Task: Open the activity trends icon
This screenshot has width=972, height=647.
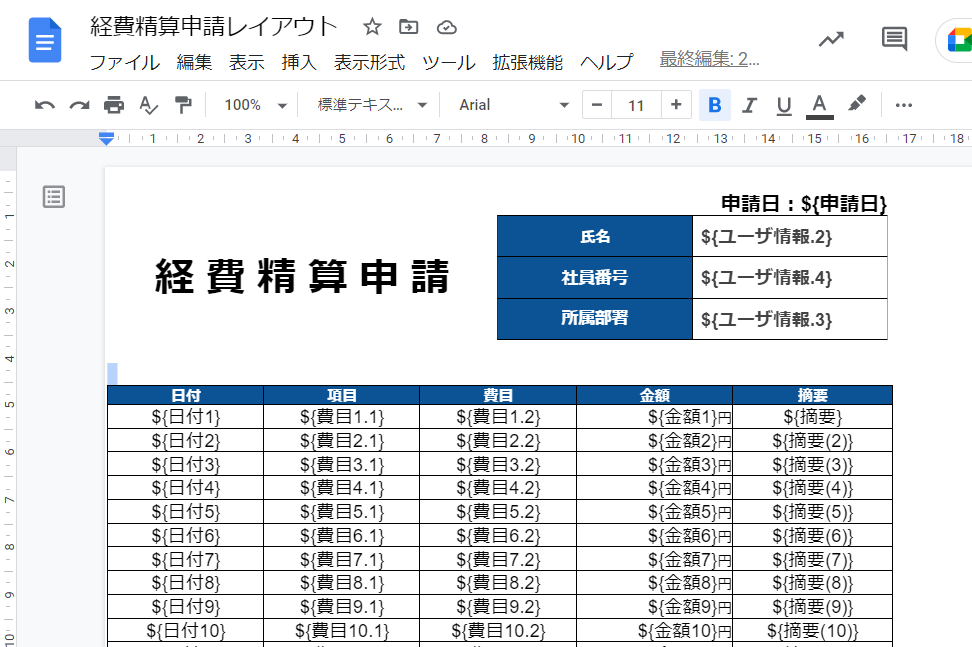Action: click(831, 40)
